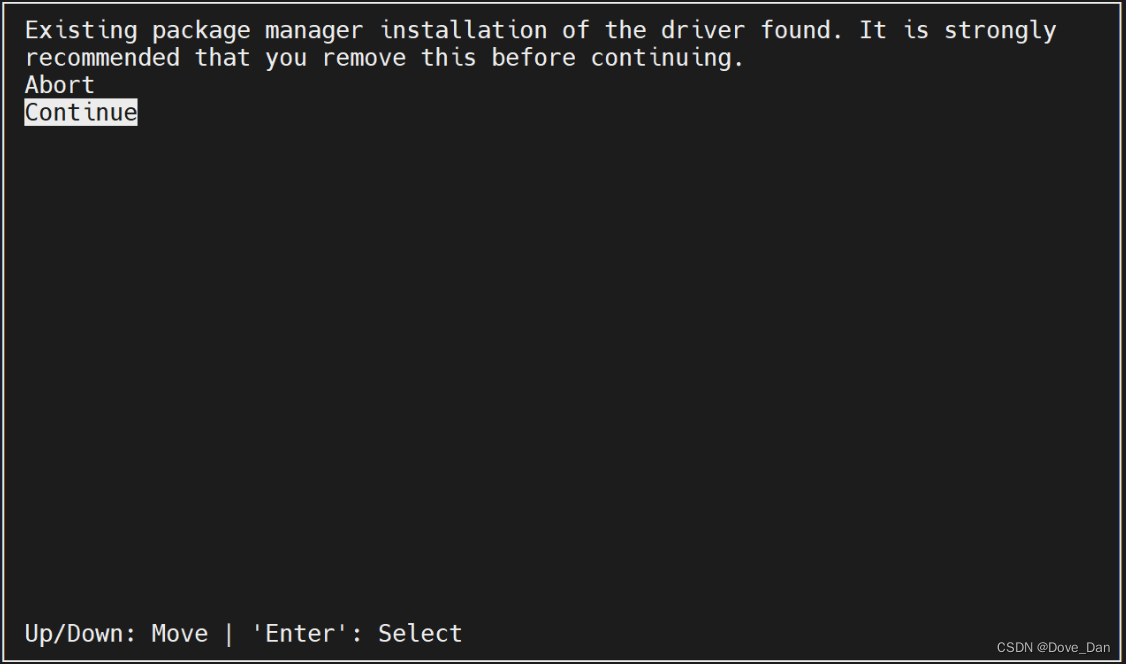Click the word 'installation' on first line
The width and height of the screenshot is (1126, 664).
(x=462, y=30)
